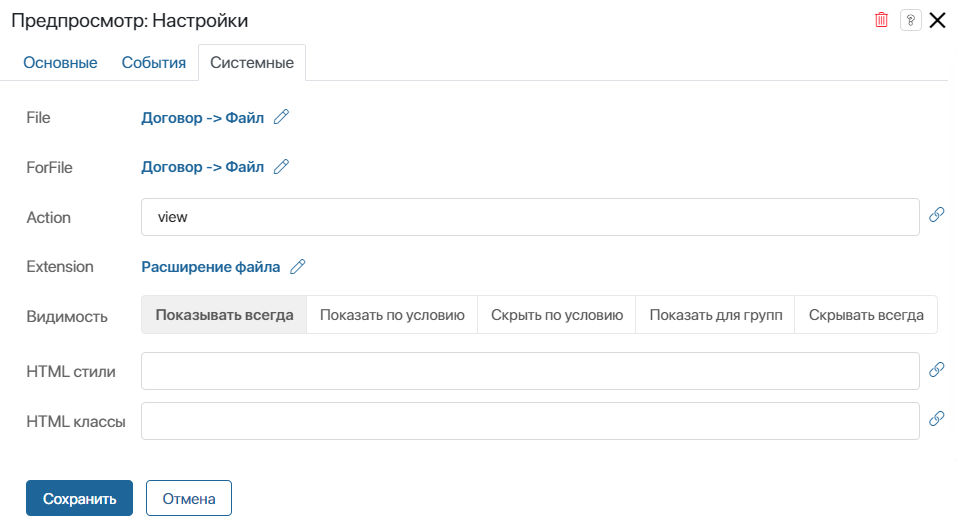Click link icon beside HTML классы field
Image resolution: width=957 pixels, height=524 pixels.
(x=936, y=419)
